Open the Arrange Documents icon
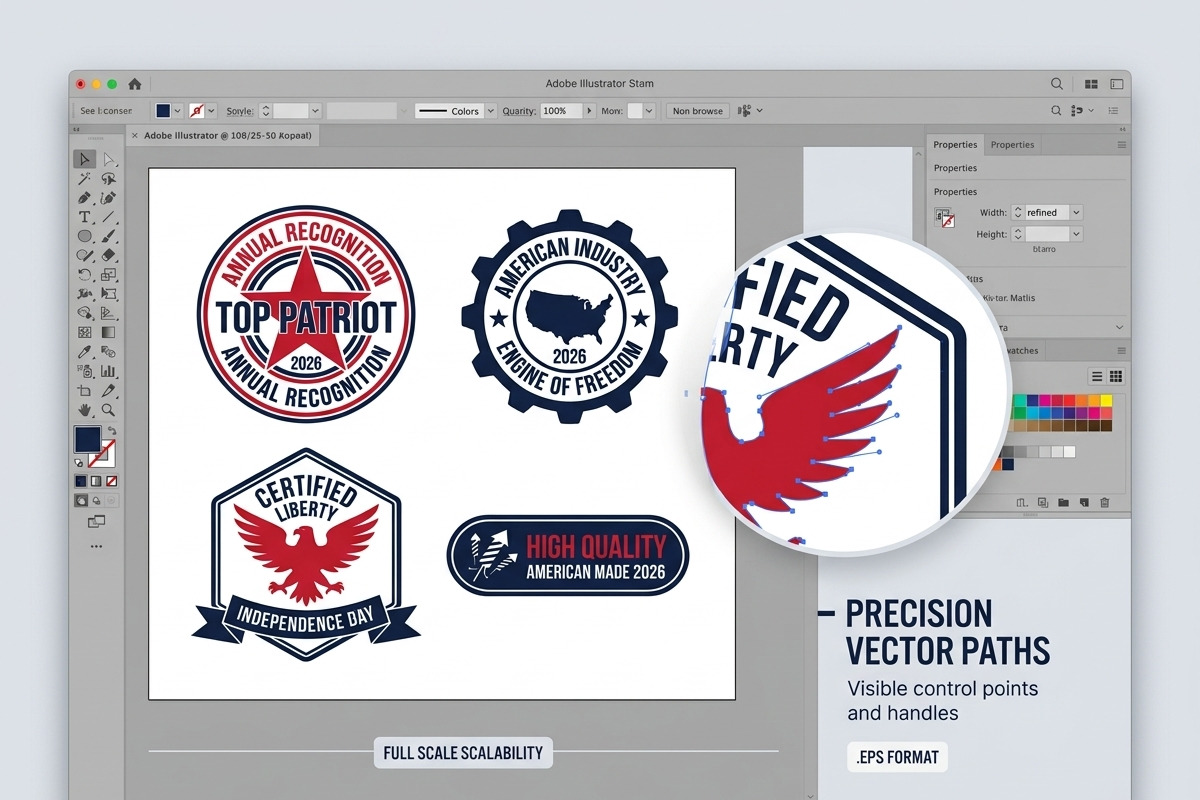This screenshot has height=800, width=1200. coord(1091,84)
